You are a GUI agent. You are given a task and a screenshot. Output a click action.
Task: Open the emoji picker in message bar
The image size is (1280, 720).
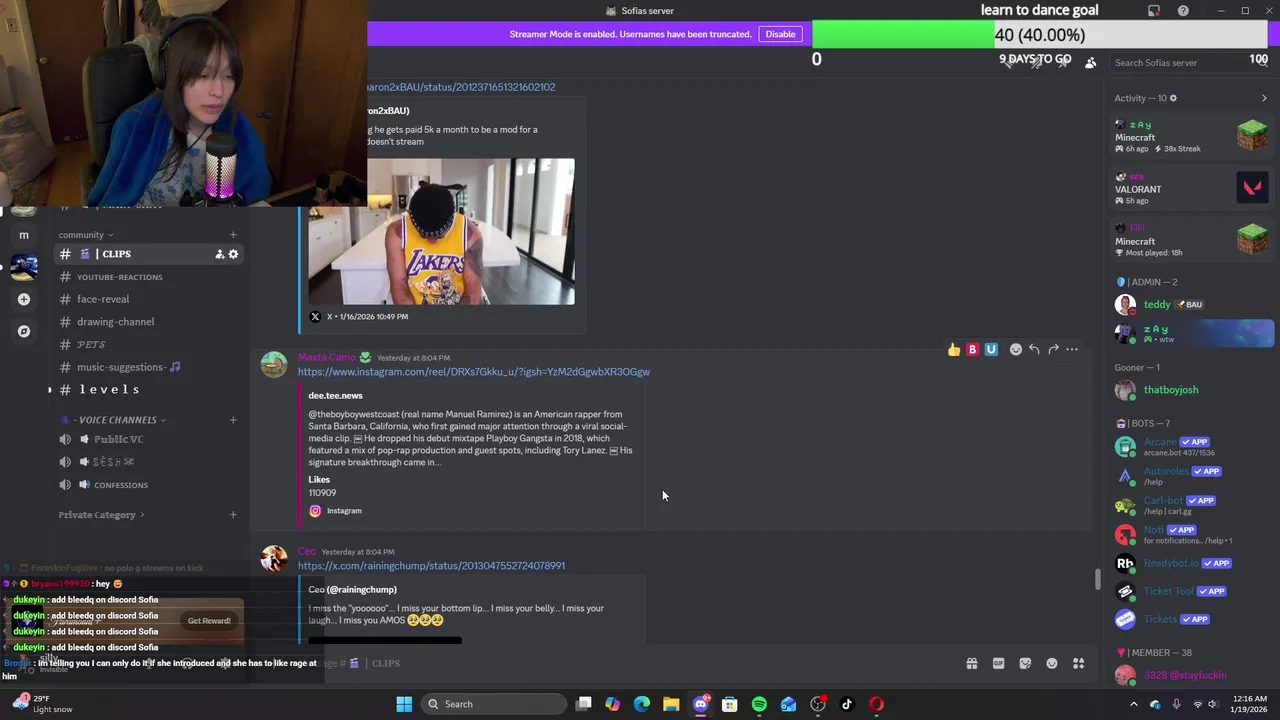1052,663
